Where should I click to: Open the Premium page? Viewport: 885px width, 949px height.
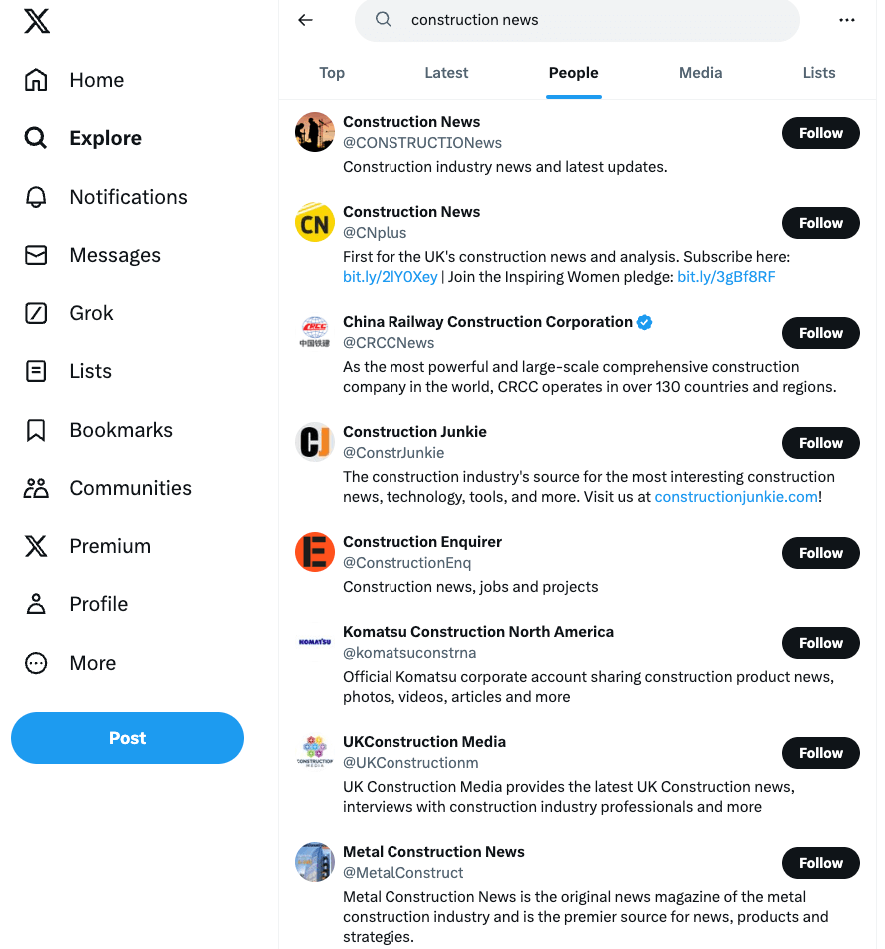tap(110, 546)
